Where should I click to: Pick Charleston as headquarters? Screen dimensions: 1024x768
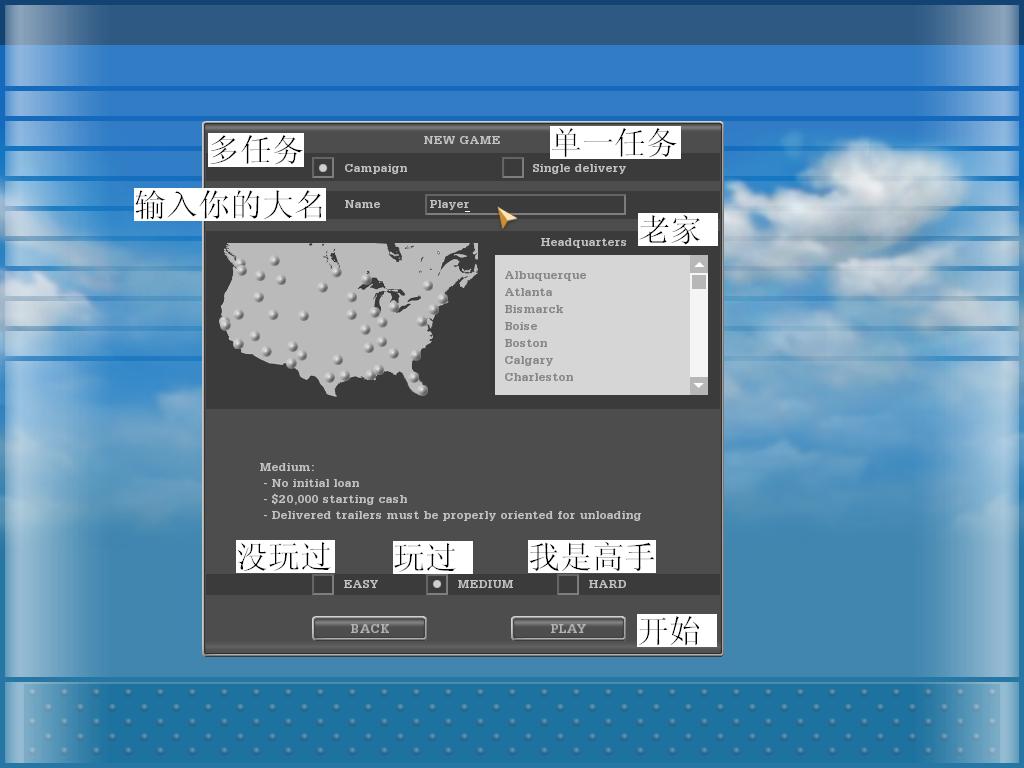pyautogui.click(x=539, y=377)
